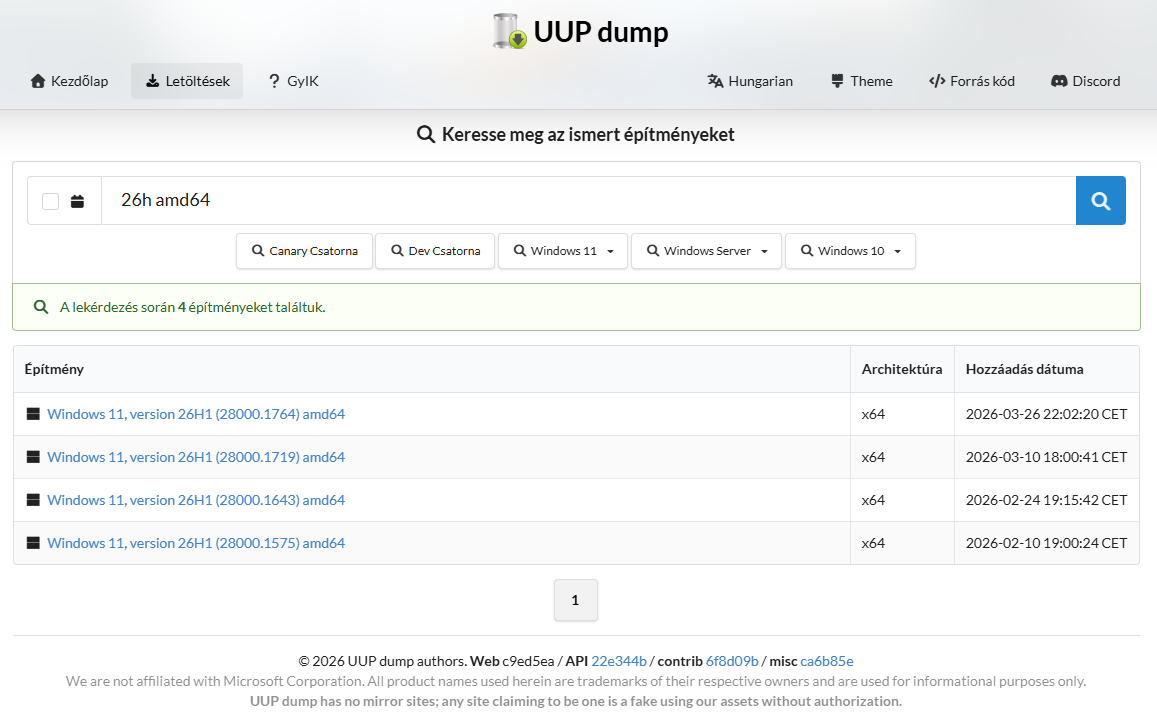Select the Letöltések tab

click(x=187, y=81)
